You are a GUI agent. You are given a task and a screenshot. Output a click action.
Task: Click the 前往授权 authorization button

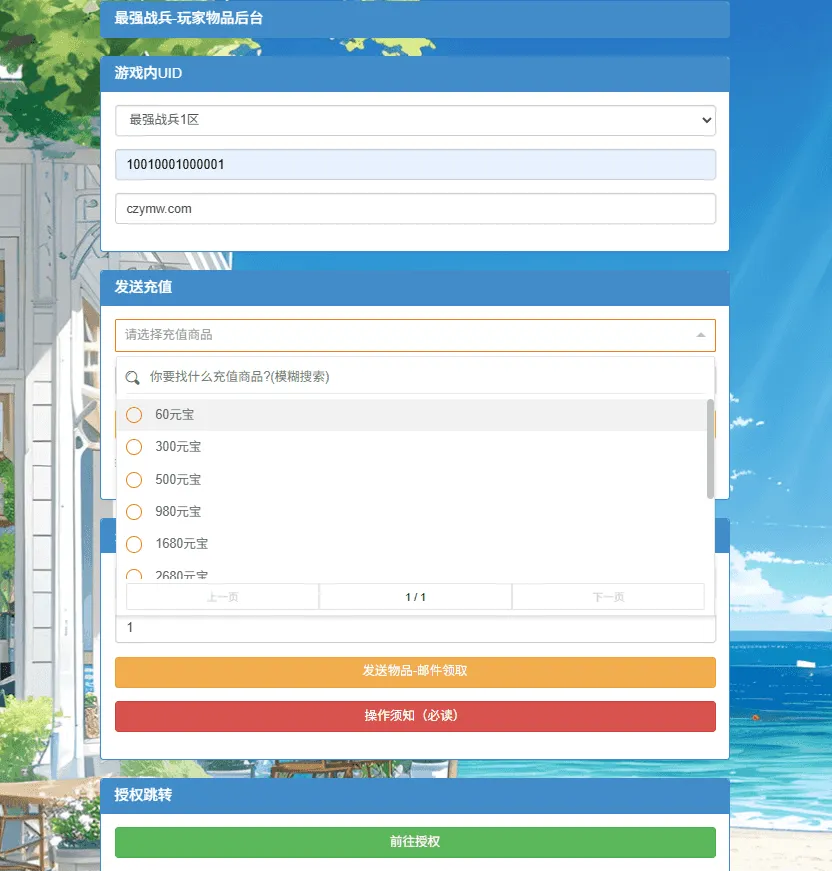pos(415,842)
